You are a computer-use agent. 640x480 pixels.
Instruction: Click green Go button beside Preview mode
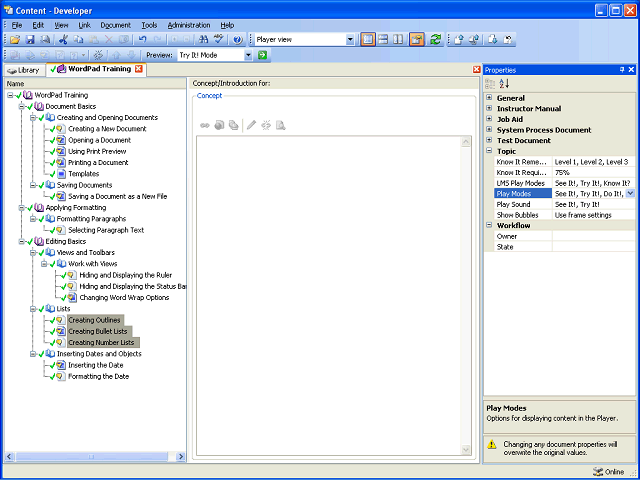tap(262, 55)
